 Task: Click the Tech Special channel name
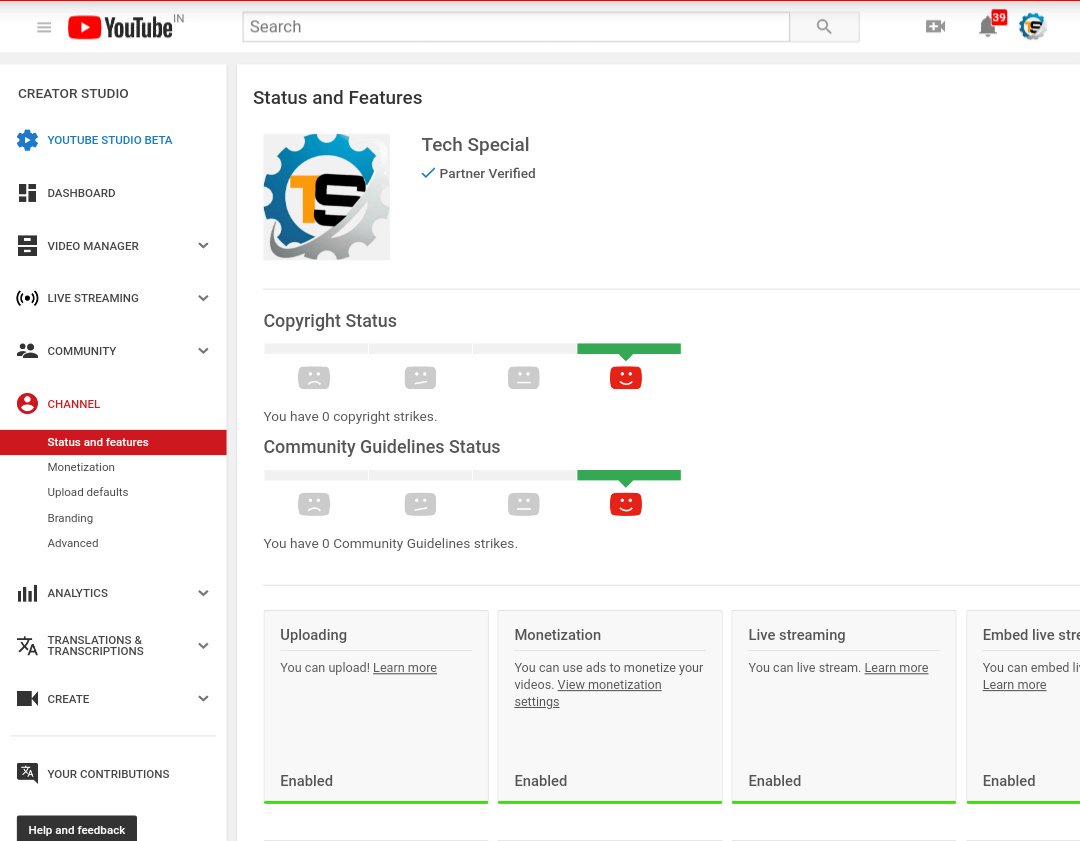tap(475, 145)
